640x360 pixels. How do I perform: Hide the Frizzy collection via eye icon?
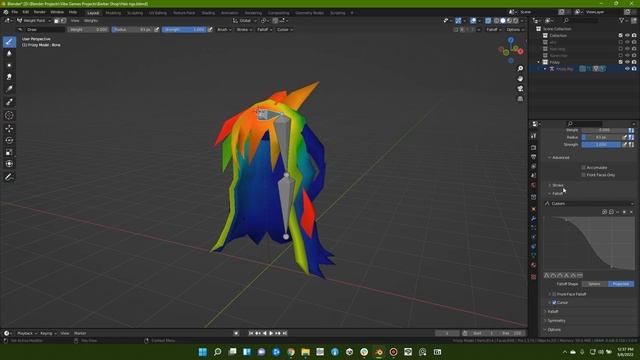click(627, 62)
